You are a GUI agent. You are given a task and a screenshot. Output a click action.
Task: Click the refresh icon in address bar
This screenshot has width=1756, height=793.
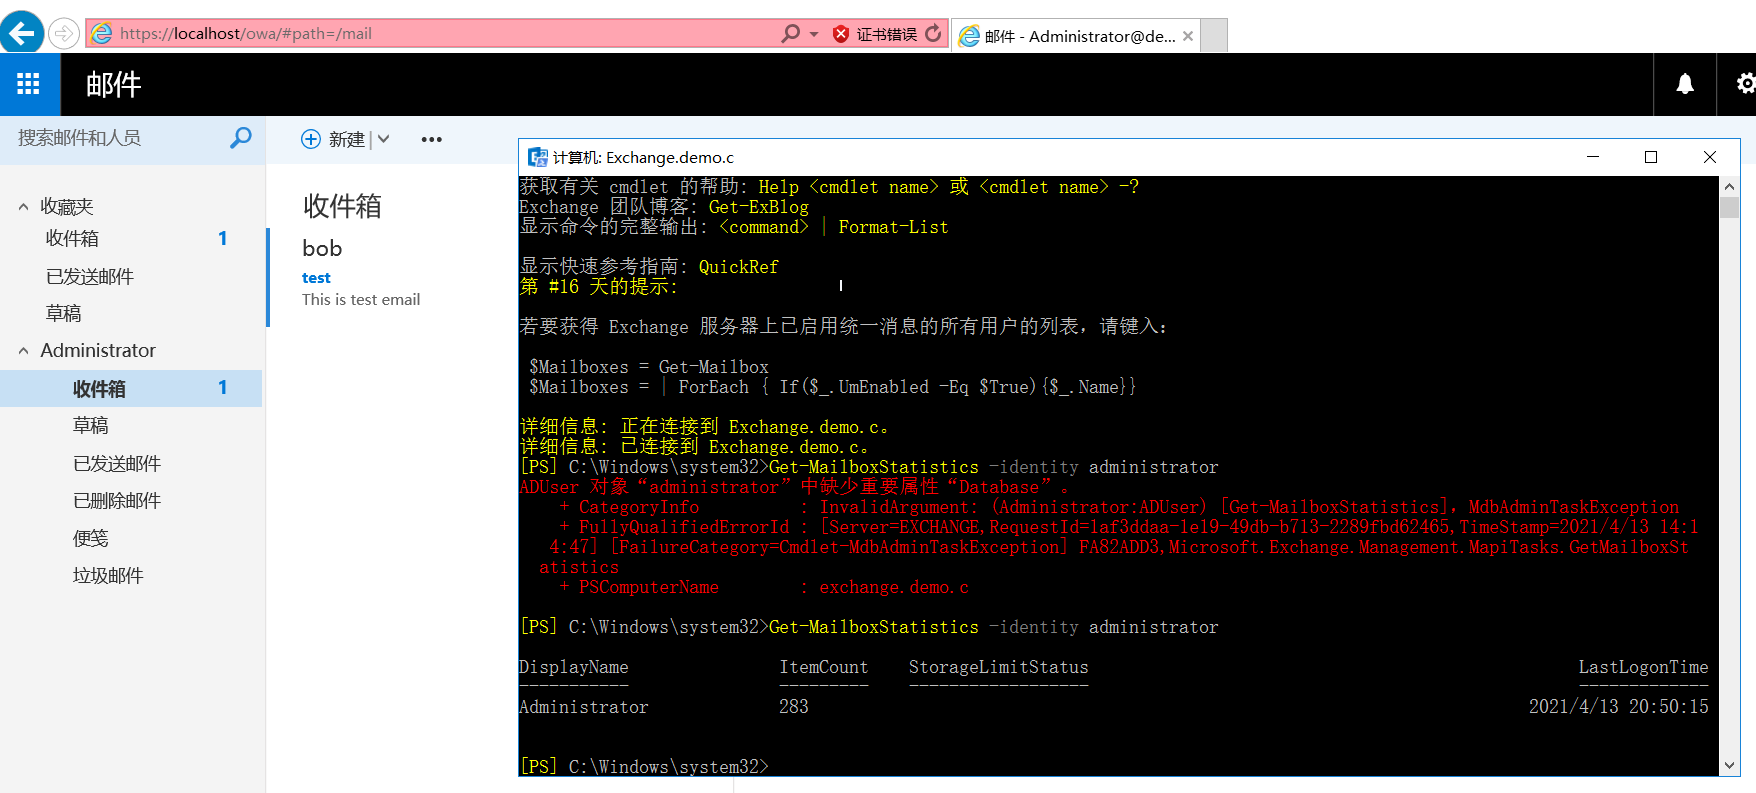933,34
